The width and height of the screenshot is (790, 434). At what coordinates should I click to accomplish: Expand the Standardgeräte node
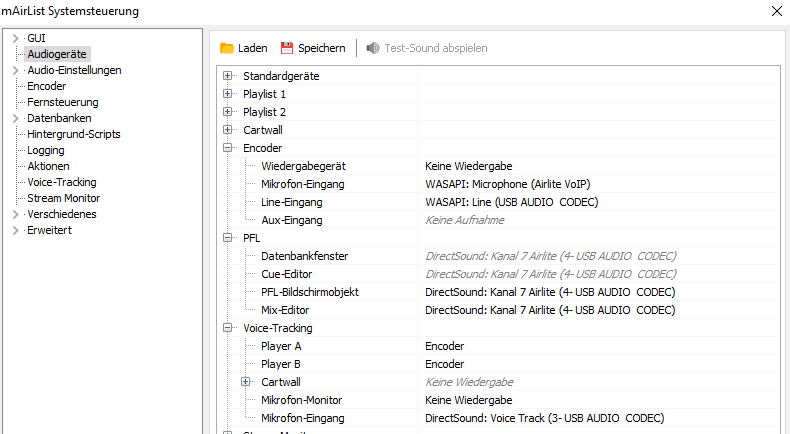tap(228, 76)
